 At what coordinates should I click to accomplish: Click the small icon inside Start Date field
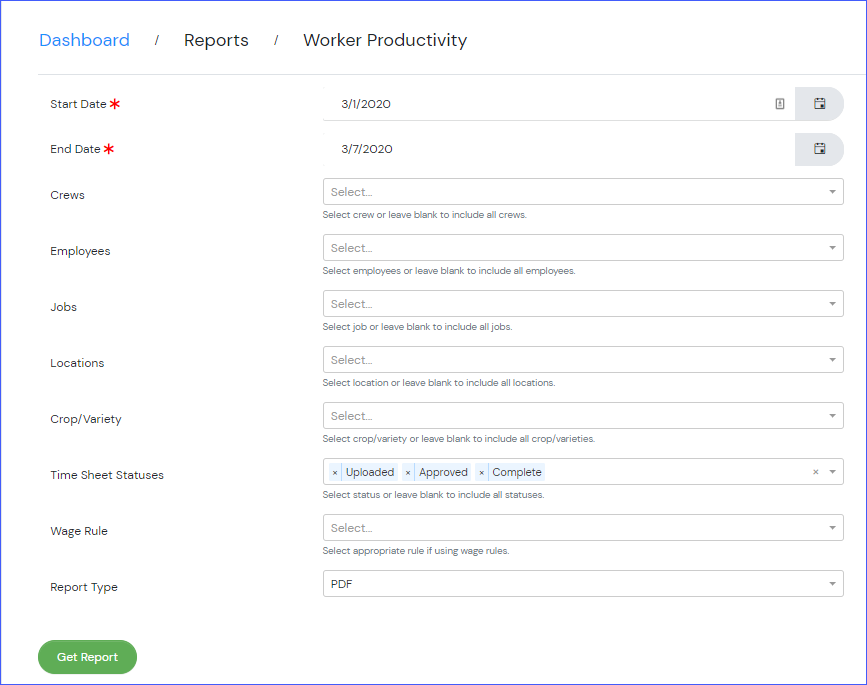(x=780, y=103)
